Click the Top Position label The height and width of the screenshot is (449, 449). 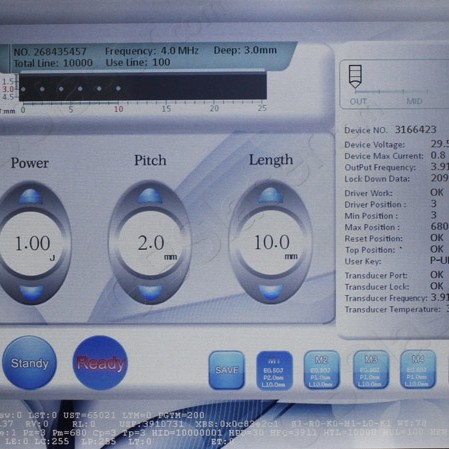[x=370, y=250]
